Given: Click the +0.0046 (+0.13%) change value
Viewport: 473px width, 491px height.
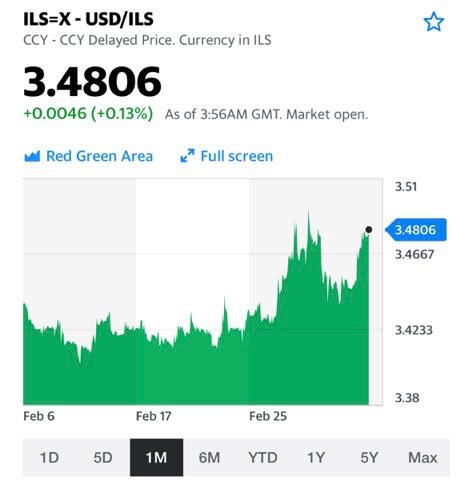Looking at the screenshot, I should coord(88,114).
